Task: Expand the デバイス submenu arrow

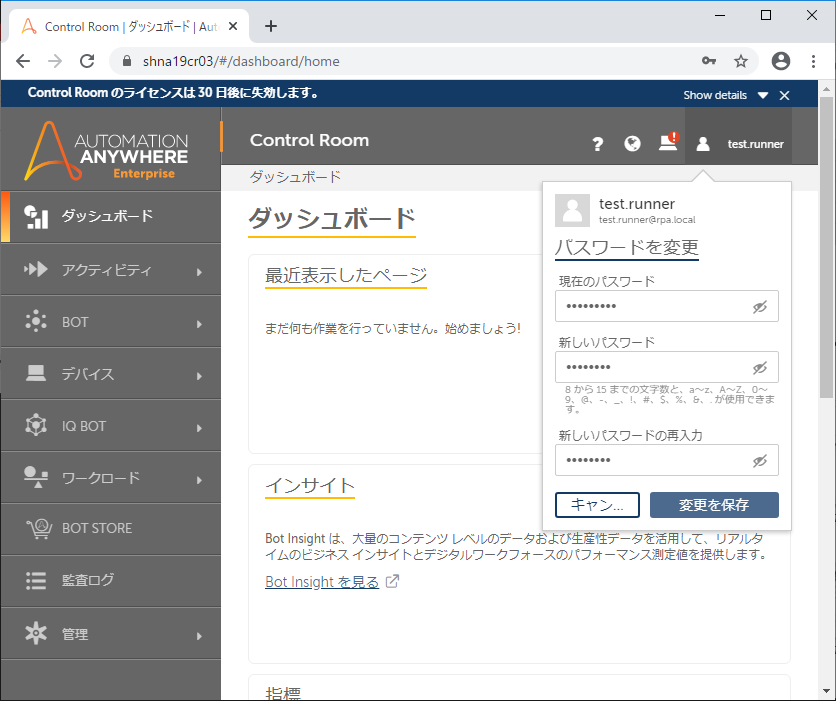Action: click(x=199, y=376)
